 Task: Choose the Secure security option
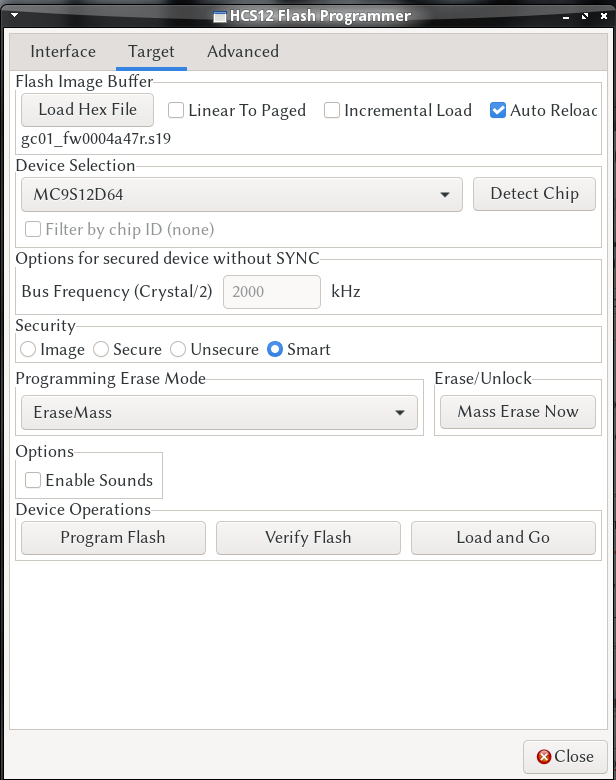click(x=101, y=350)
